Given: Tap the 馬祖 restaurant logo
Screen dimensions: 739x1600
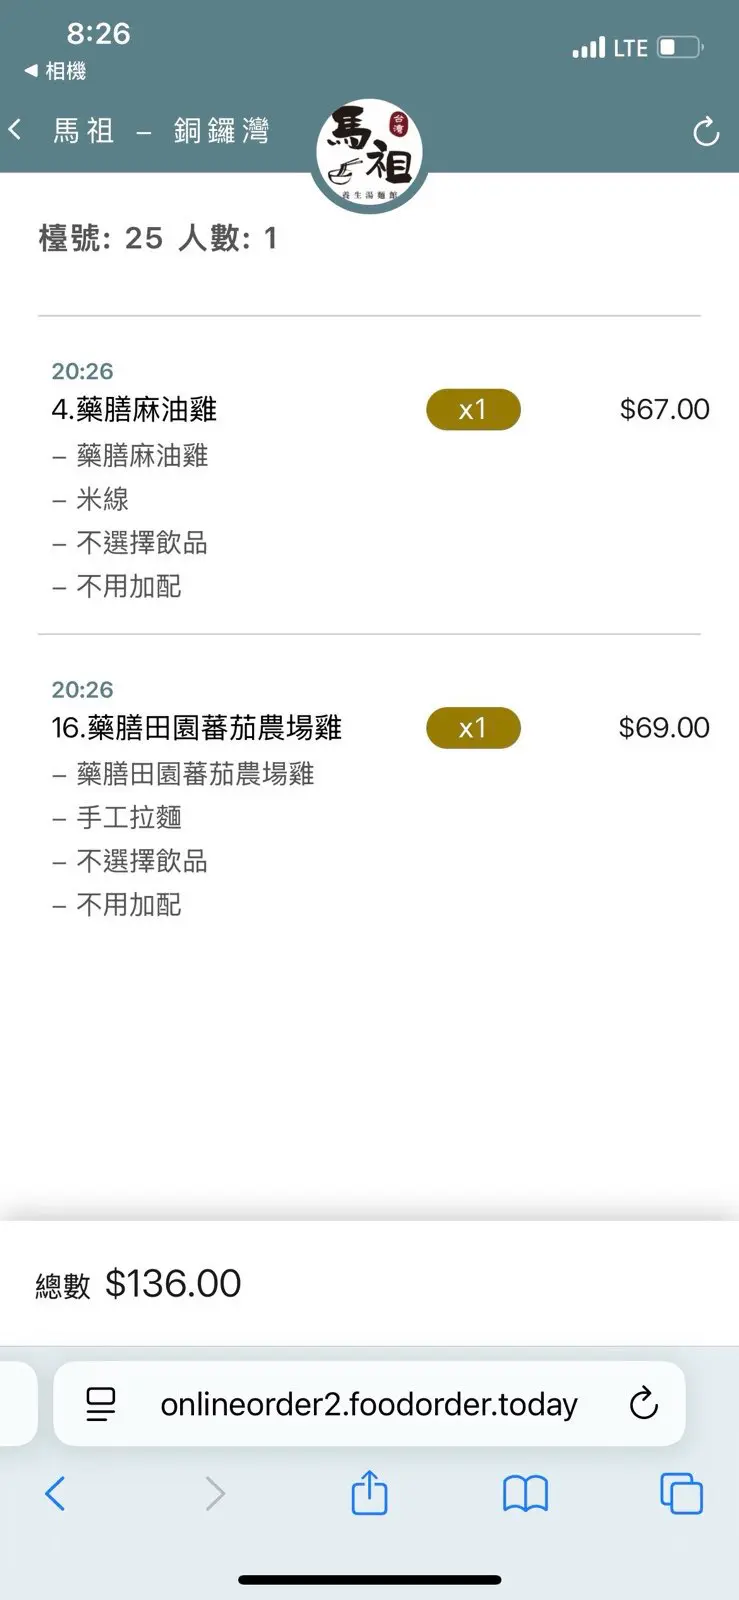Looking at the screenshot, I should pos(370,153).
